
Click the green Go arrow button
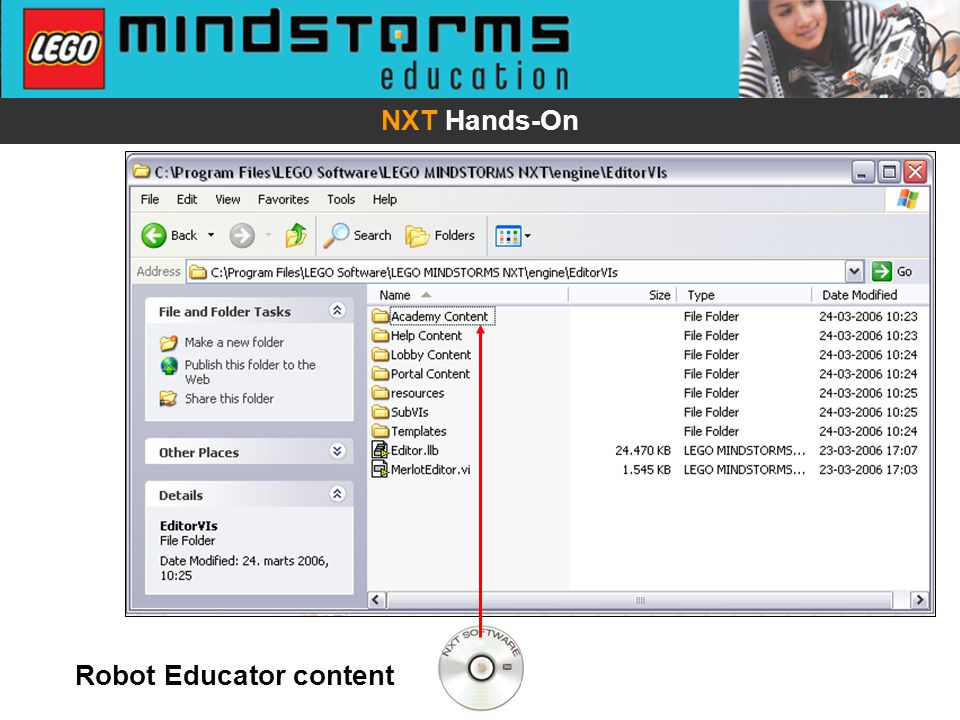(x=882, y=271)
